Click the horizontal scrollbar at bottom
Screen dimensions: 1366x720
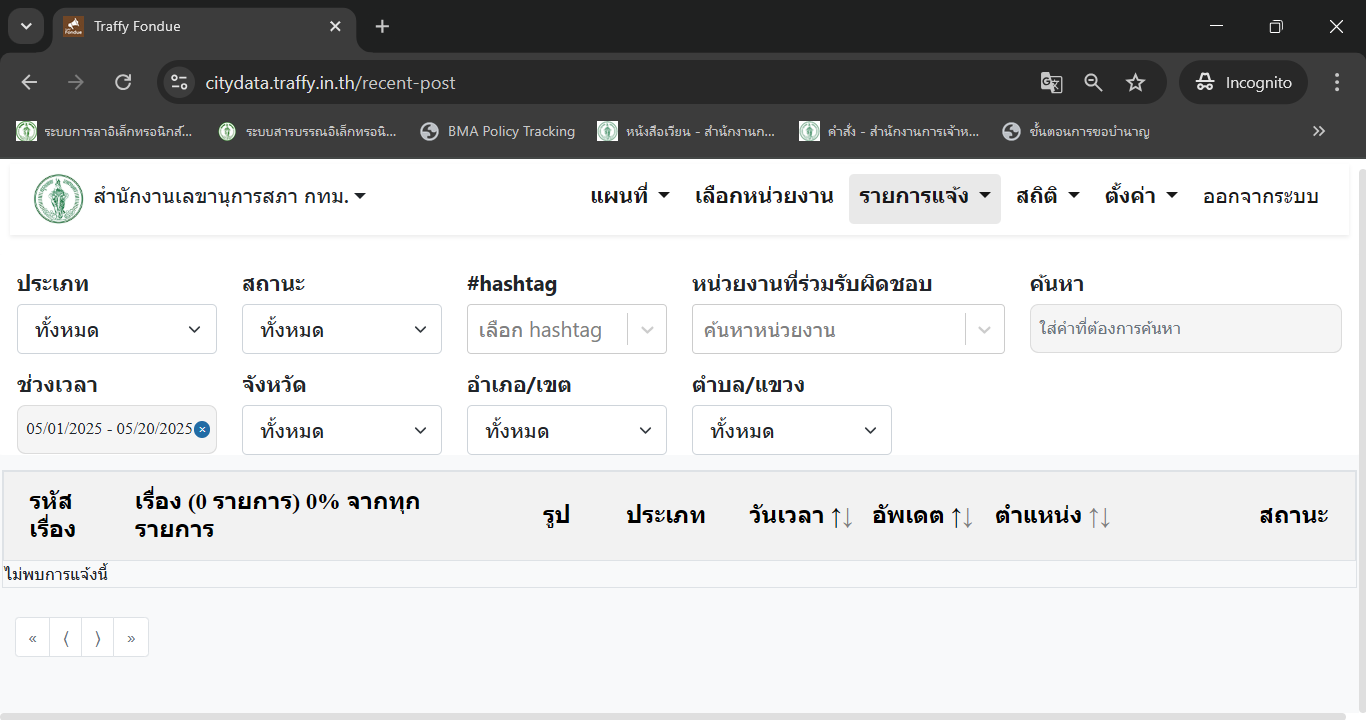coord(673,716)
